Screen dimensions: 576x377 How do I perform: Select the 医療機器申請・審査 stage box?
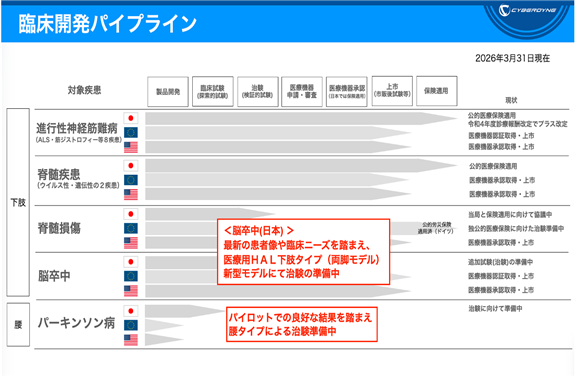point(302,91)
